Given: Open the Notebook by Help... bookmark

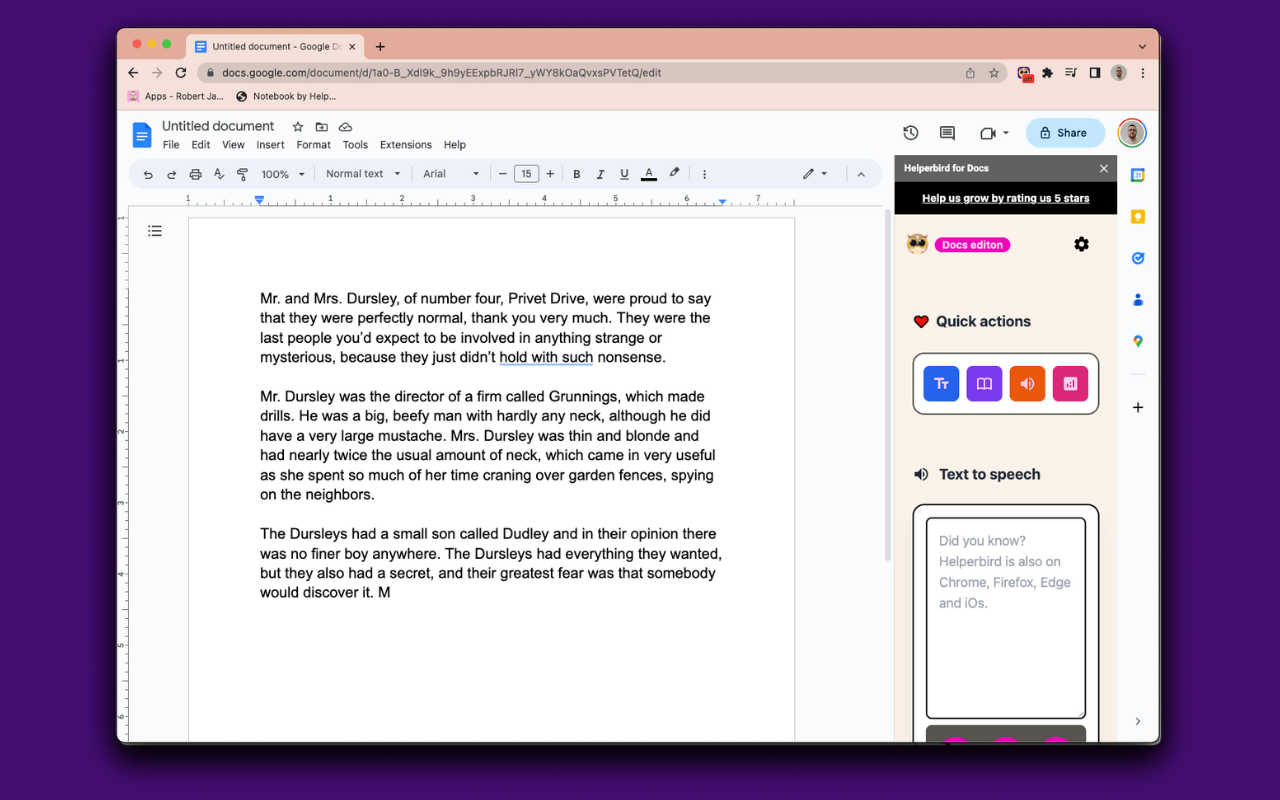Looking at the screenshot, I should click(286, 96).
